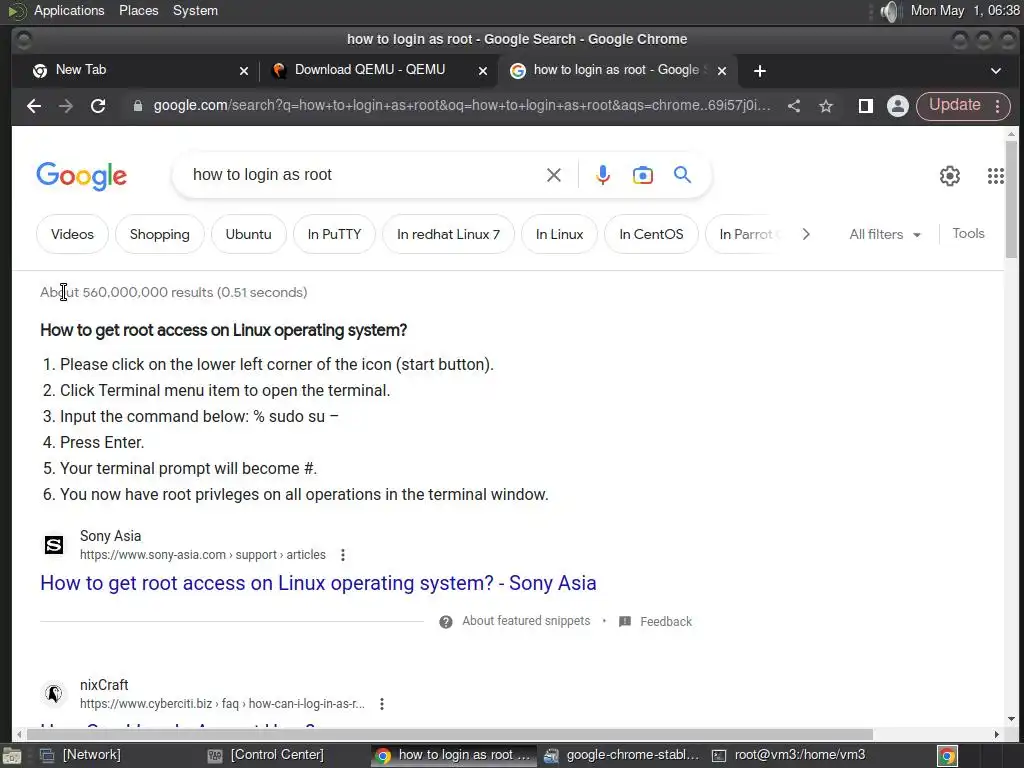Expand the All filters dropdown
Viewport: 1024px width, 768px height.
[x=885, y=234]
